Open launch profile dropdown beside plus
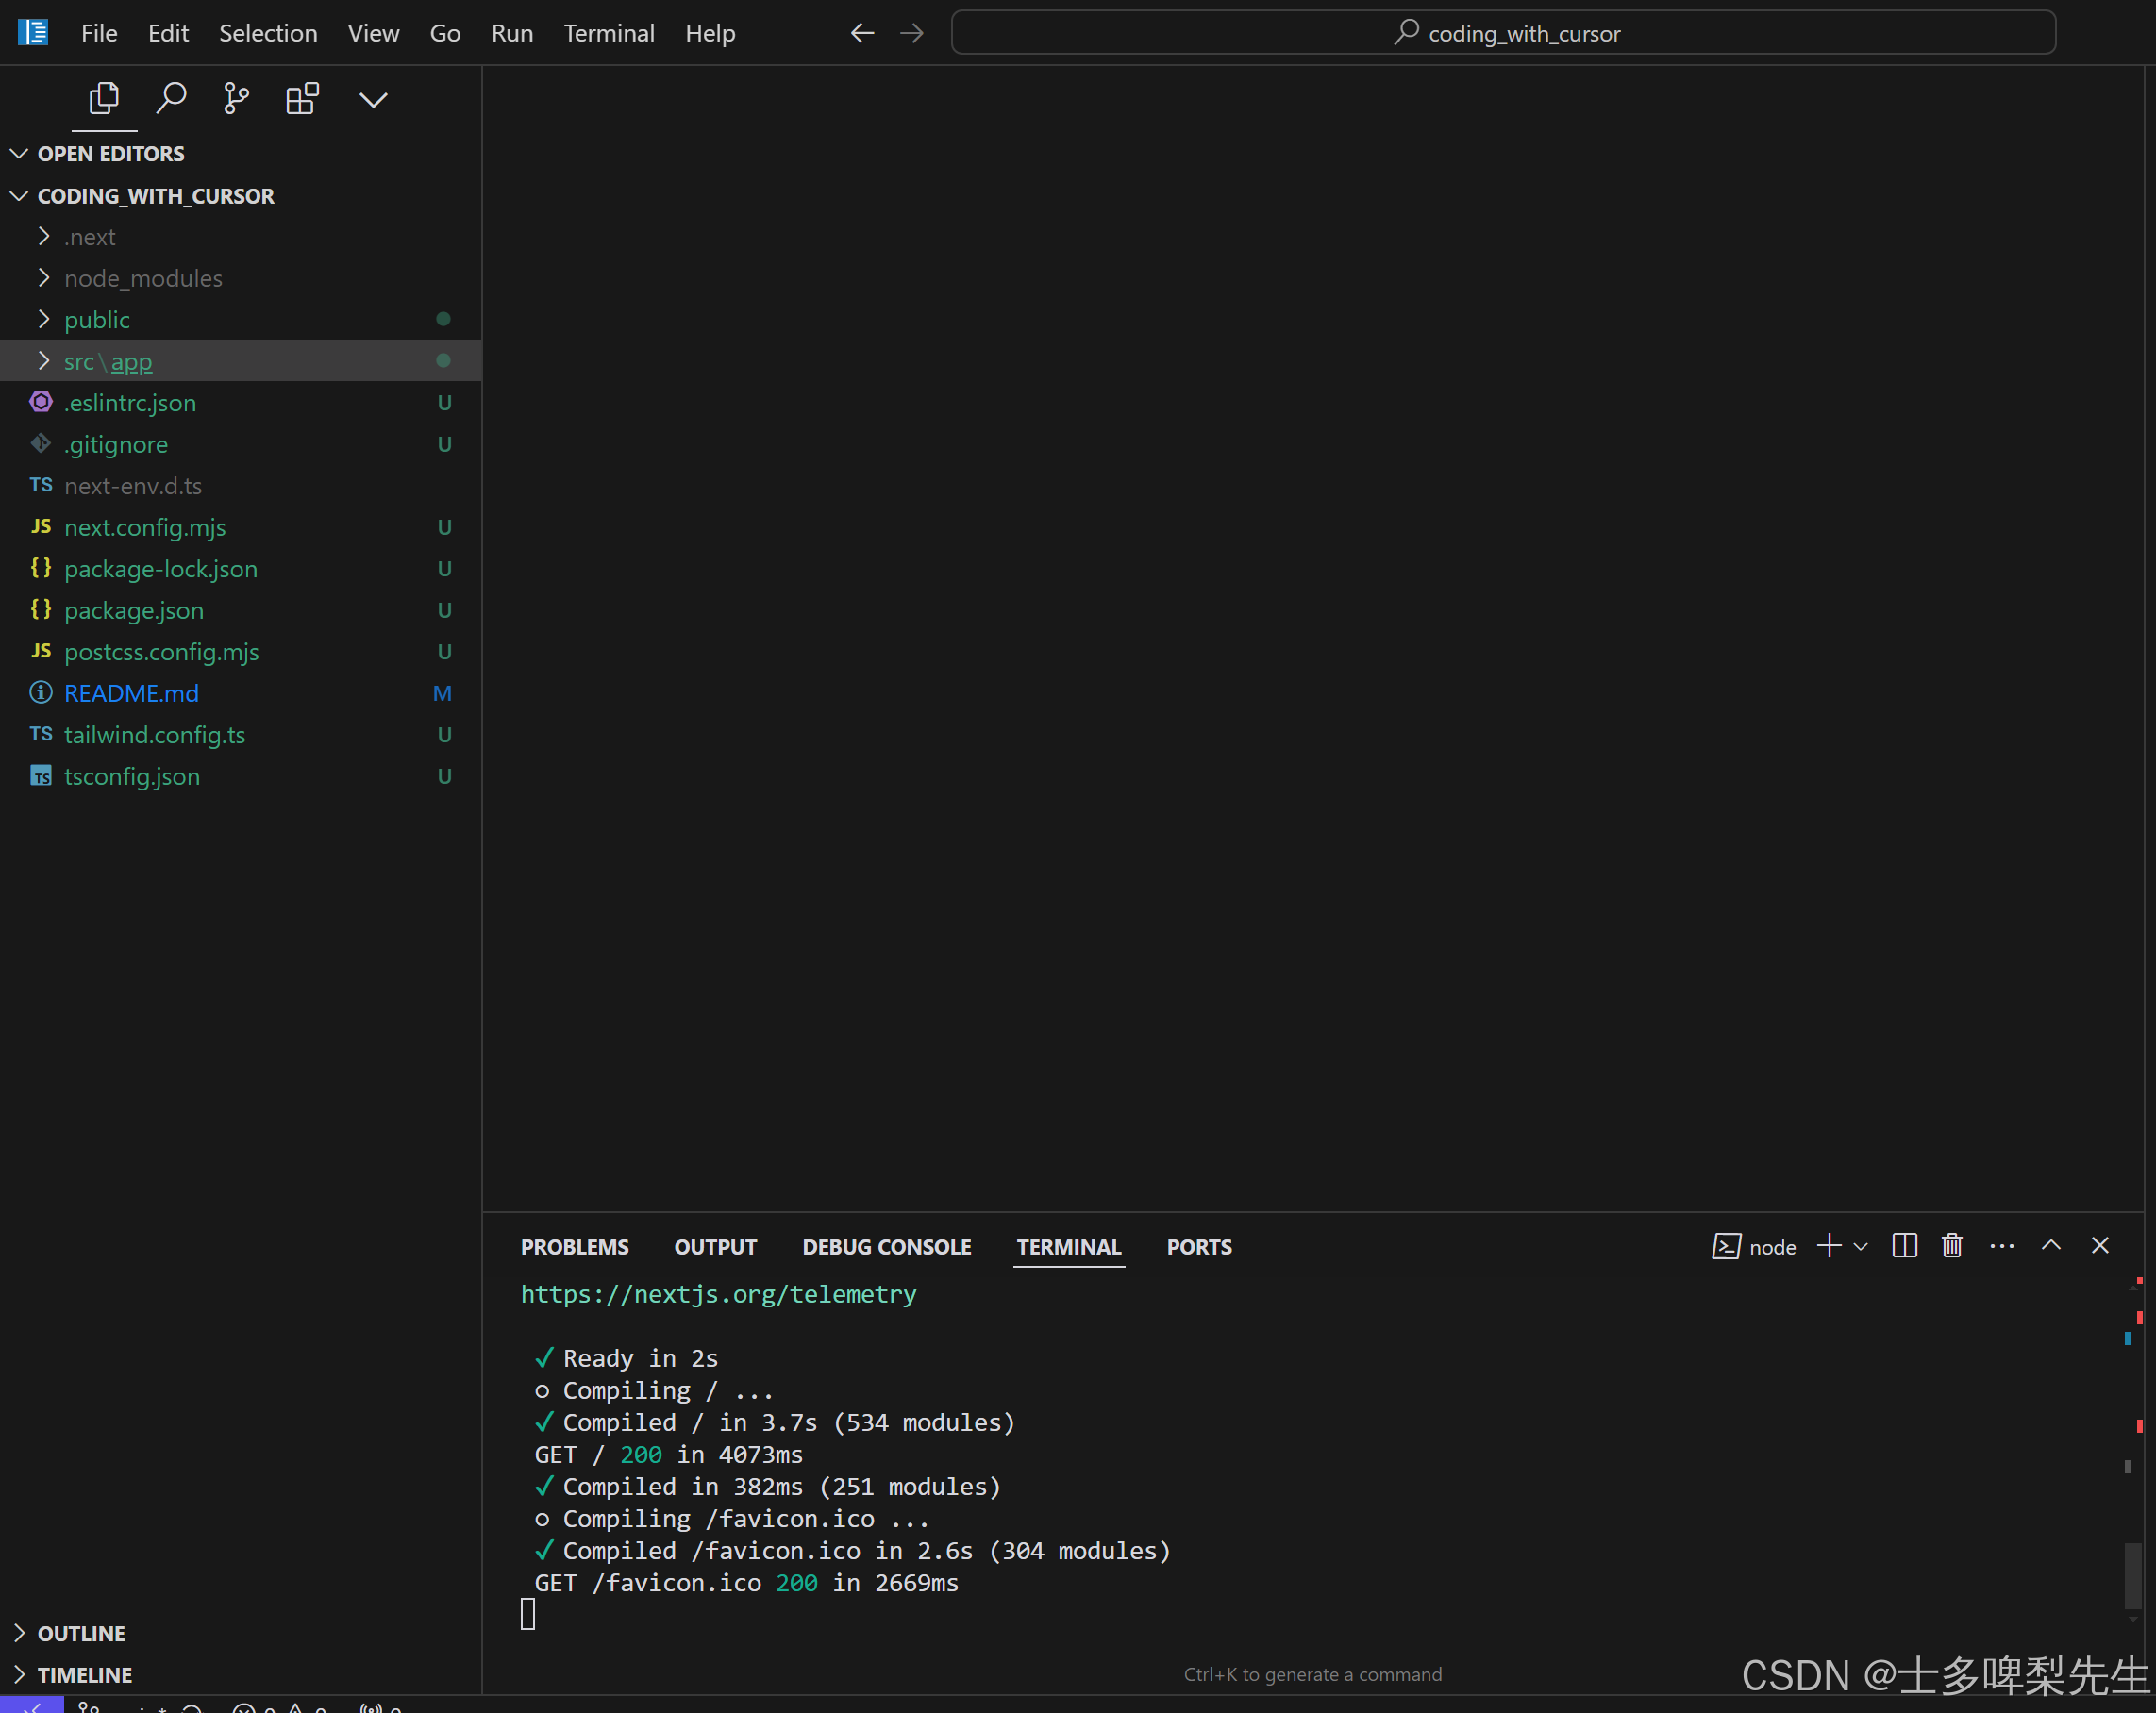Screen dimensions: 2156x1713 [1860, 1247]
